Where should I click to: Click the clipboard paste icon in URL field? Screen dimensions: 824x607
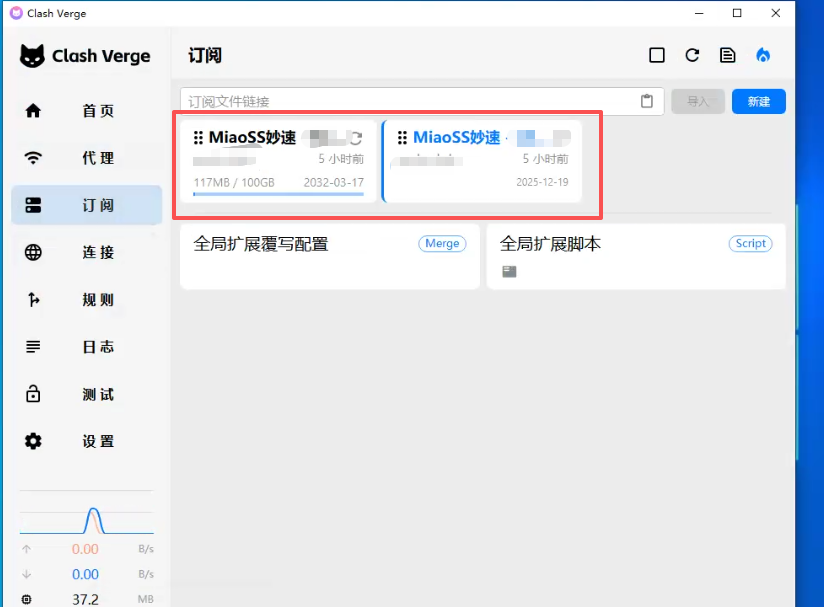647,101
